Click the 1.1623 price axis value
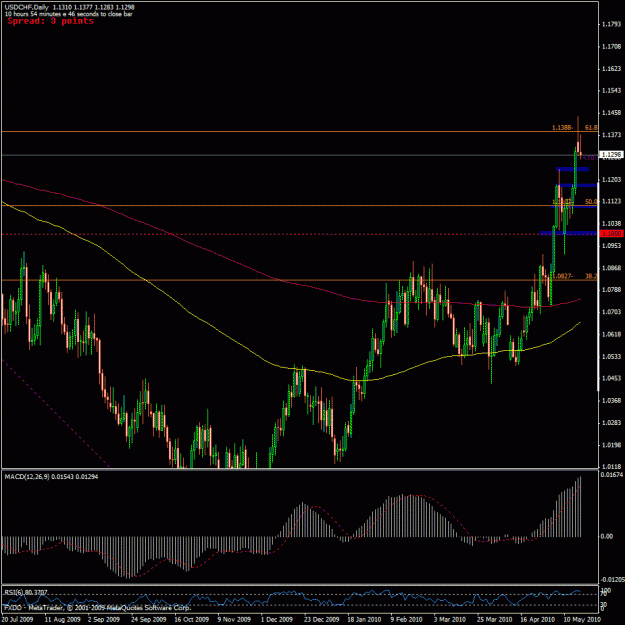 (611, 69)
